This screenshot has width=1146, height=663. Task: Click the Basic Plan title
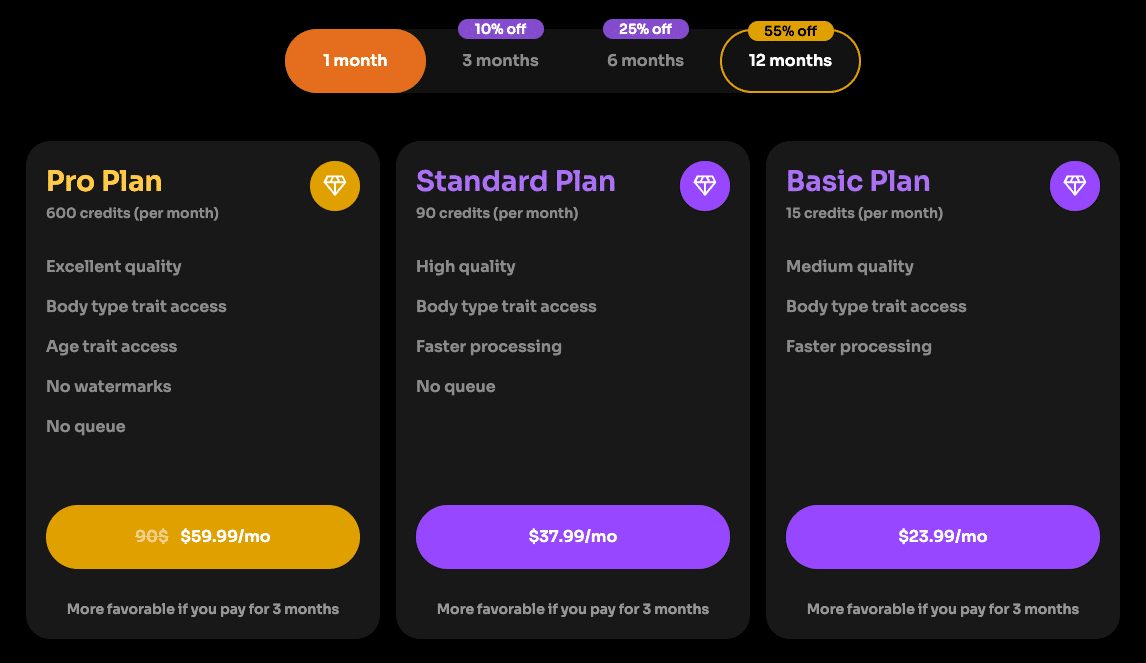pos(858,181)
